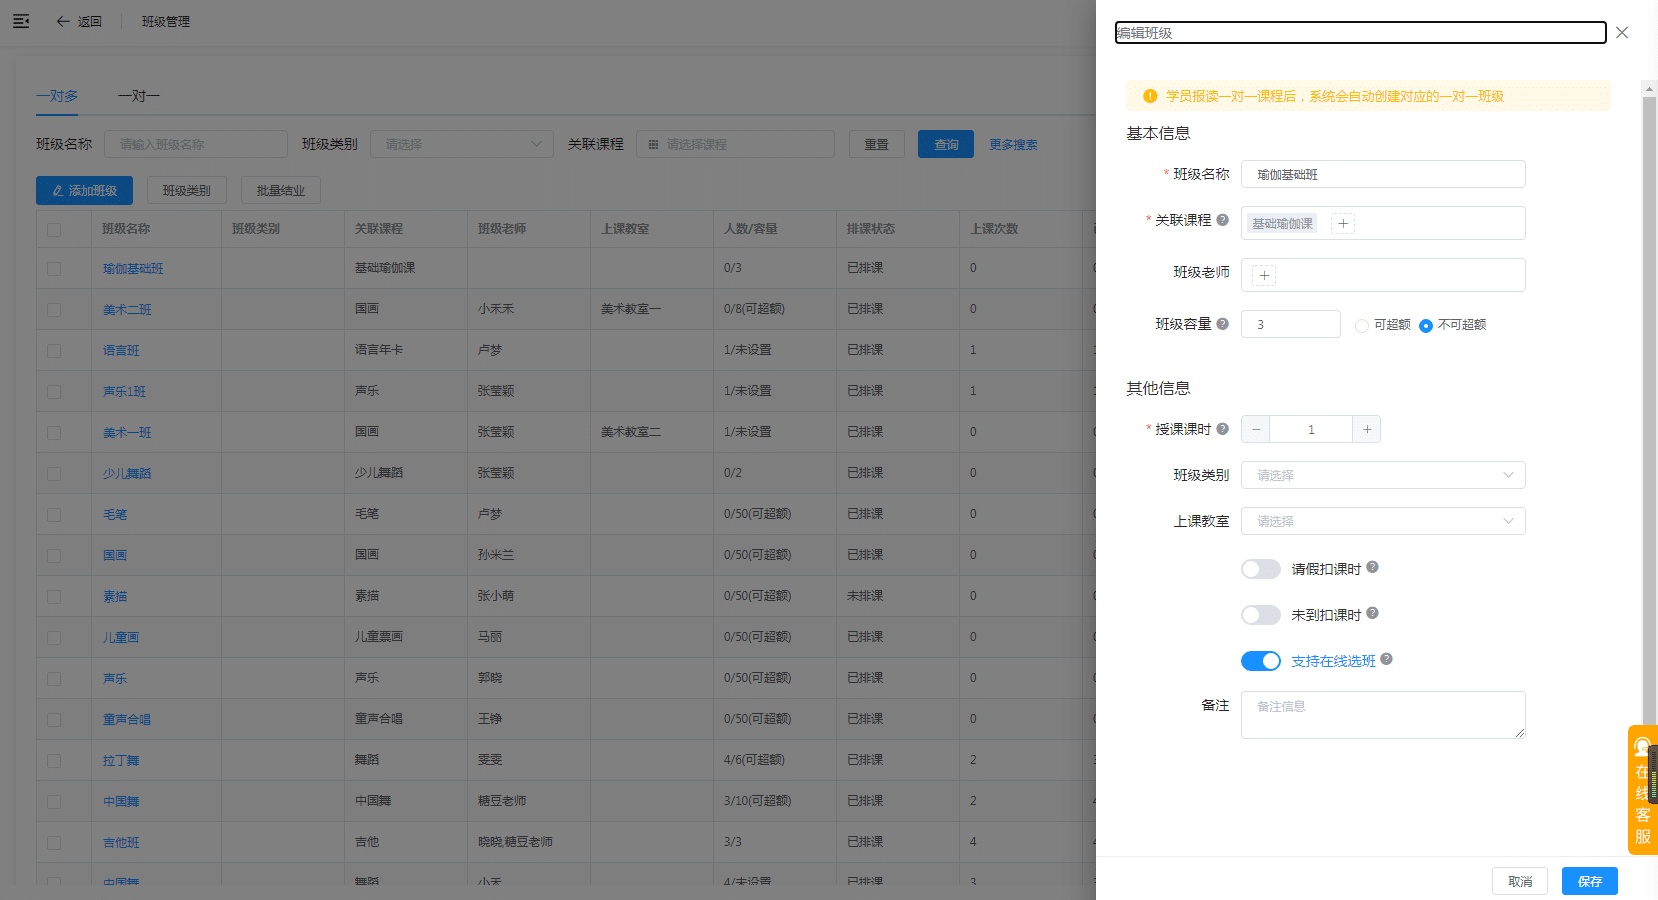The height and width of the screenshot is (900, 1658).
Task: Click the 班级容量 input field
Action: 1290,324
